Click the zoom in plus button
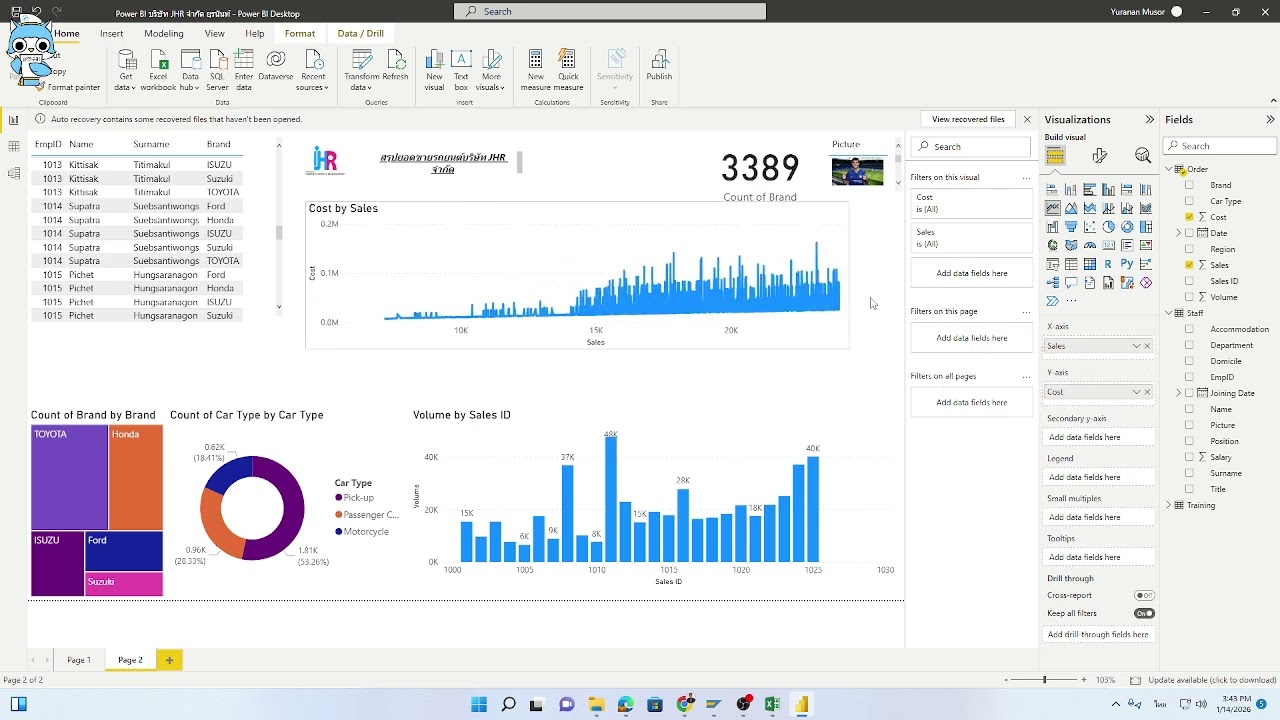1280x720 pixels. coord(1084,680)
